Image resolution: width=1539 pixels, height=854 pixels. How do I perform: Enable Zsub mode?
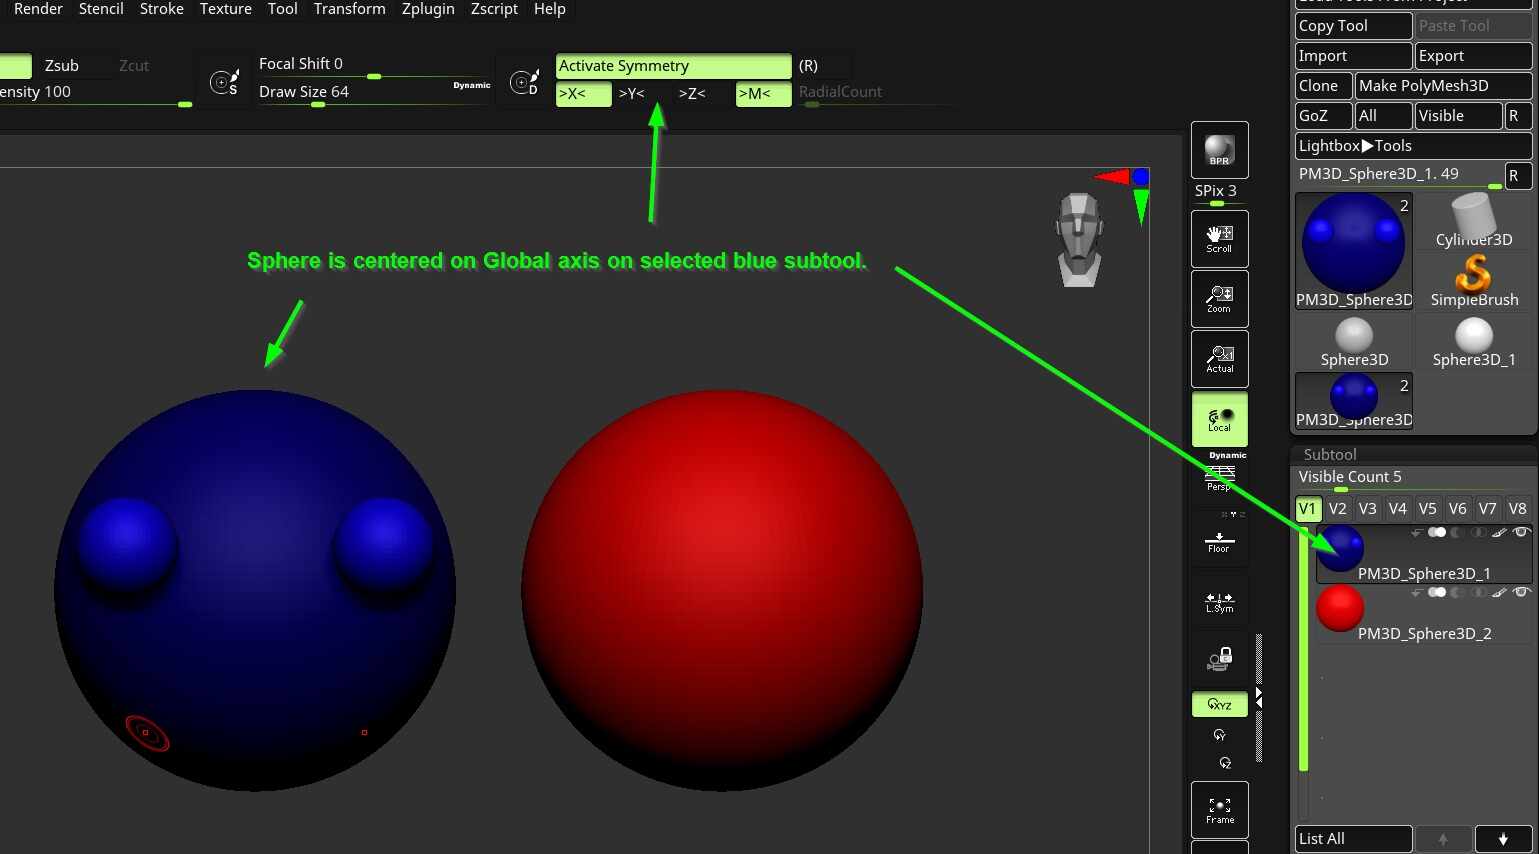click(x=62, y=66)
